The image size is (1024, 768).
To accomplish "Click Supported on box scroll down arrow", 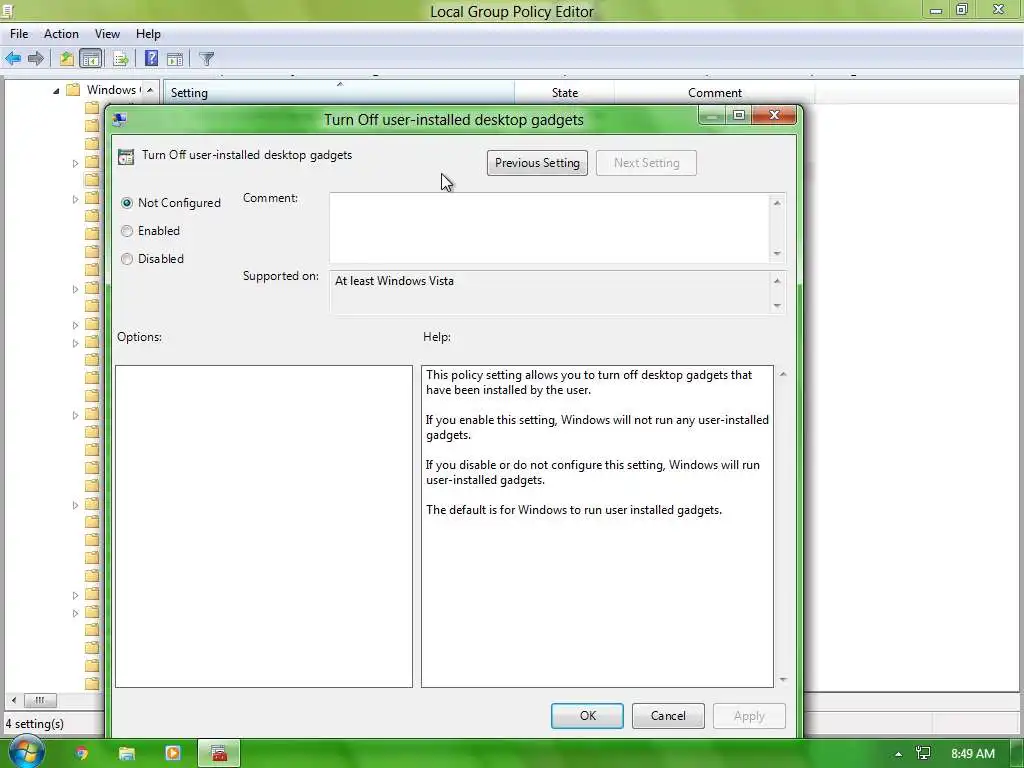I will point(777,306).
